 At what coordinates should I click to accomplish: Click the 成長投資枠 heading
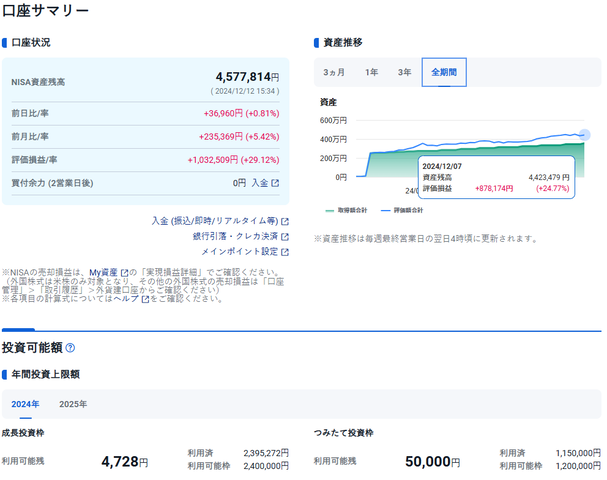pos(23,433)
